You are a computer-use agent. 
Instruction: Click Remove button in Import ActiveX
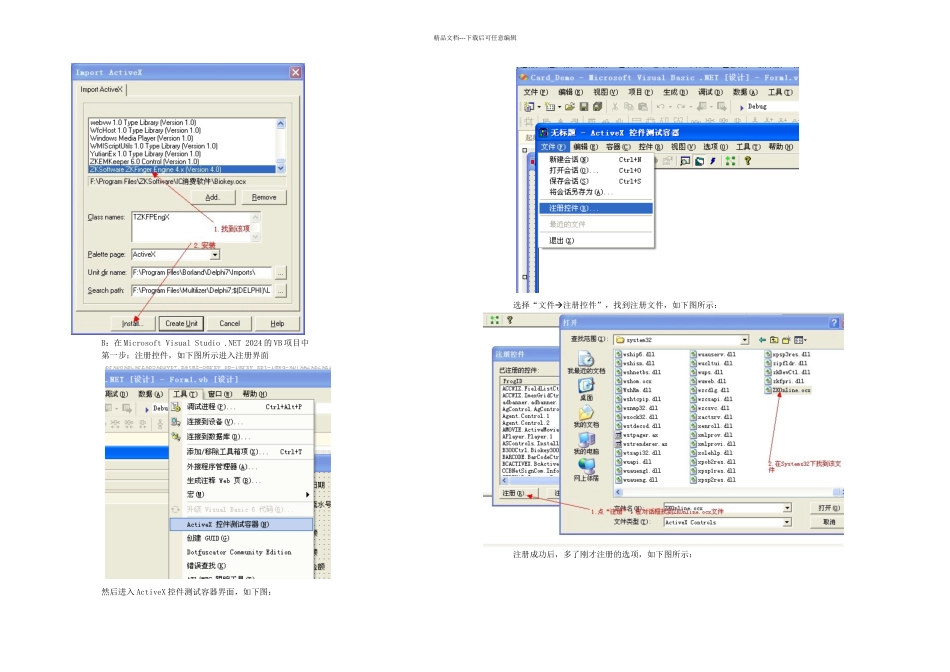point(264,198)
